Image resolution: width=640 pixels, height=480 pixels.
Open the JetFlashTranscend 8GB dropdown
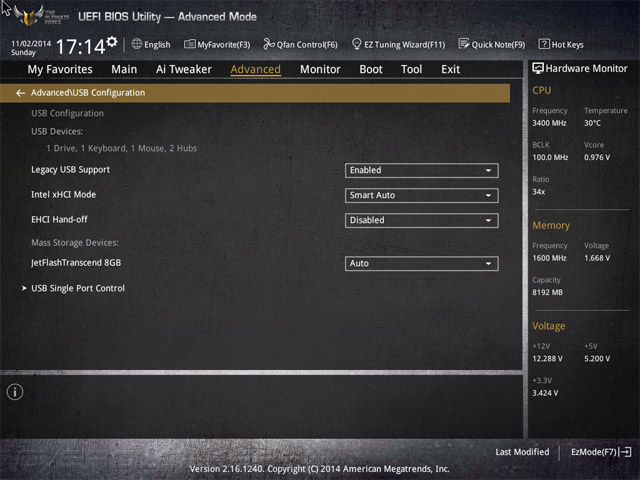pos(421,263)
